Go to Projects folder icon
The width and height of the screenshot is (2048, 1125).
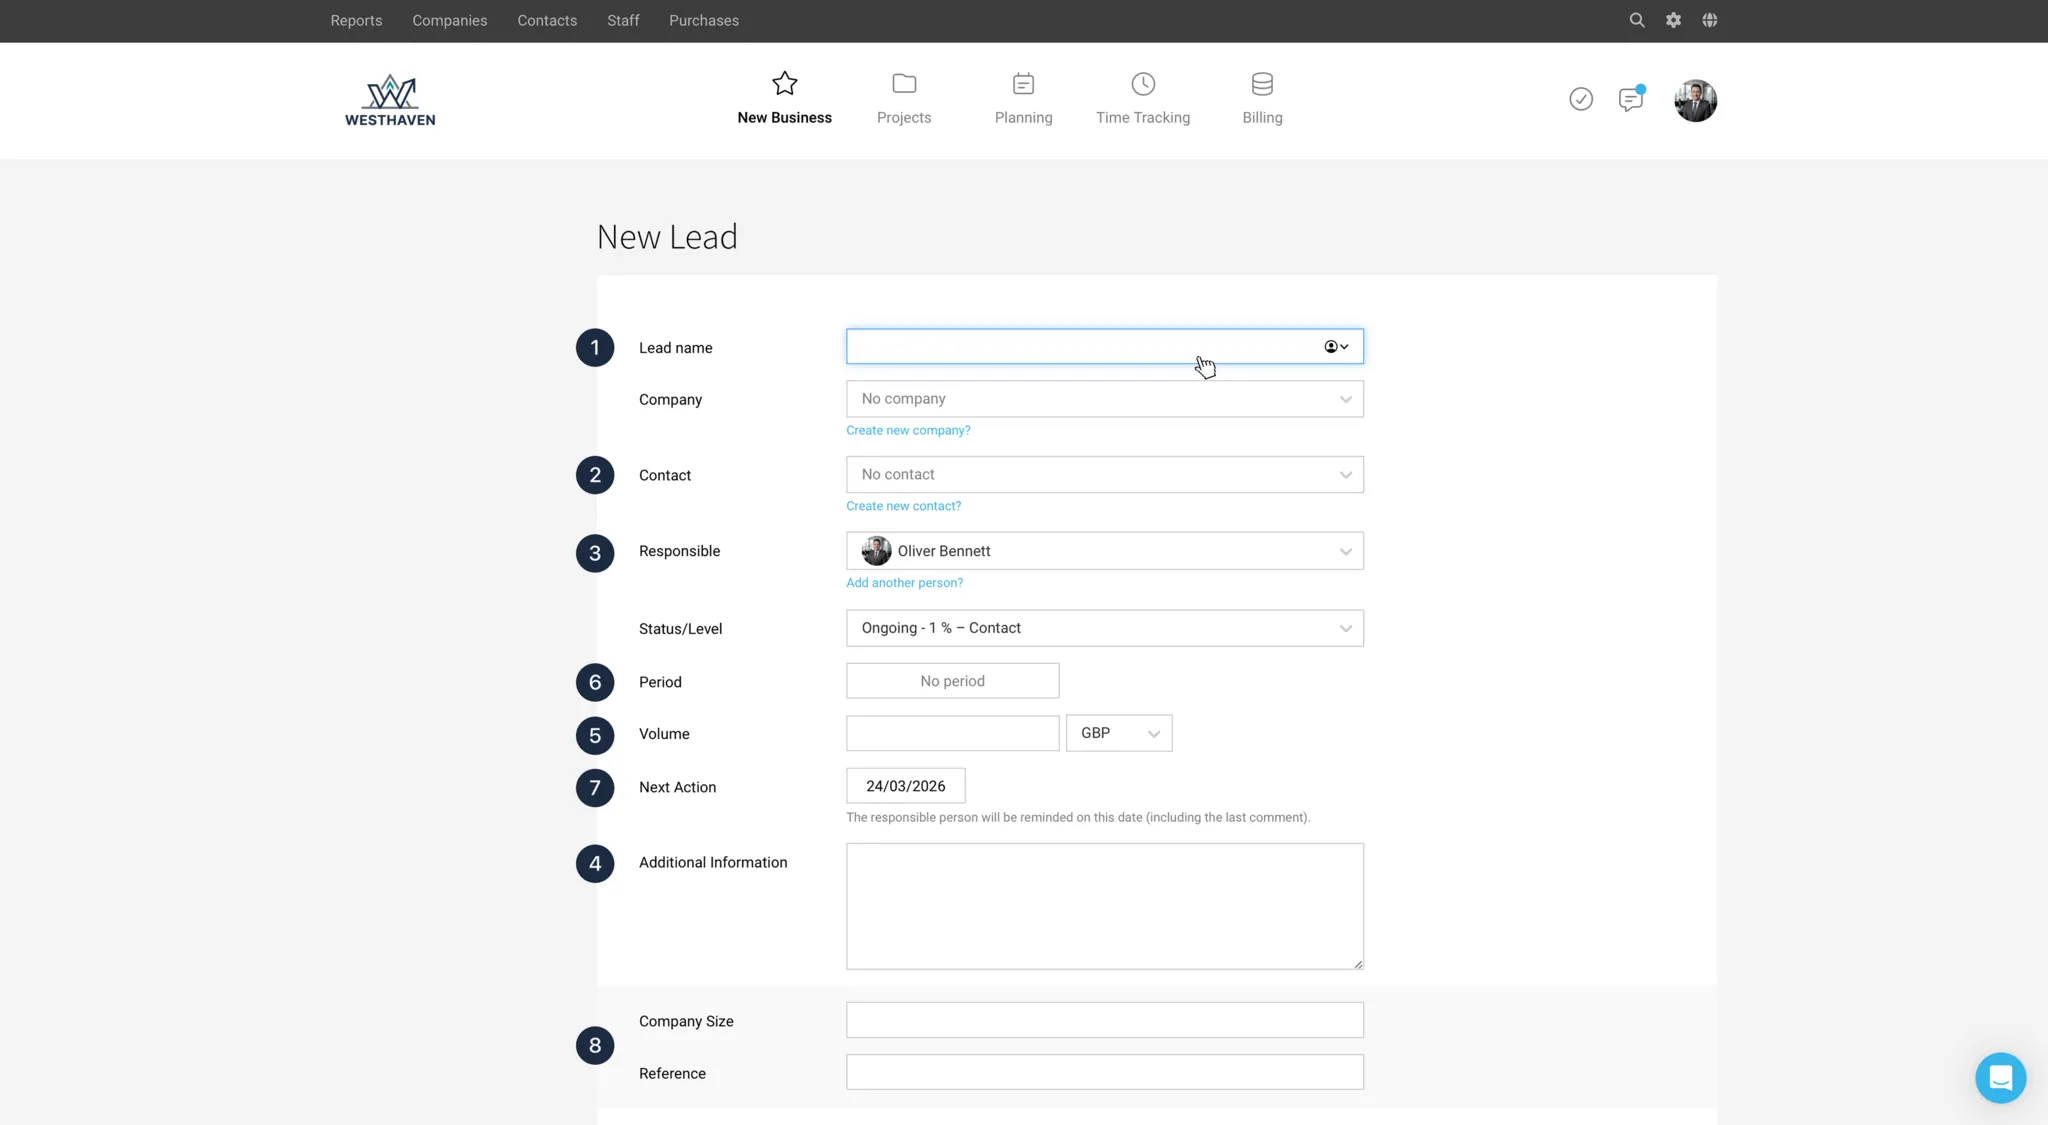[904, 84]
